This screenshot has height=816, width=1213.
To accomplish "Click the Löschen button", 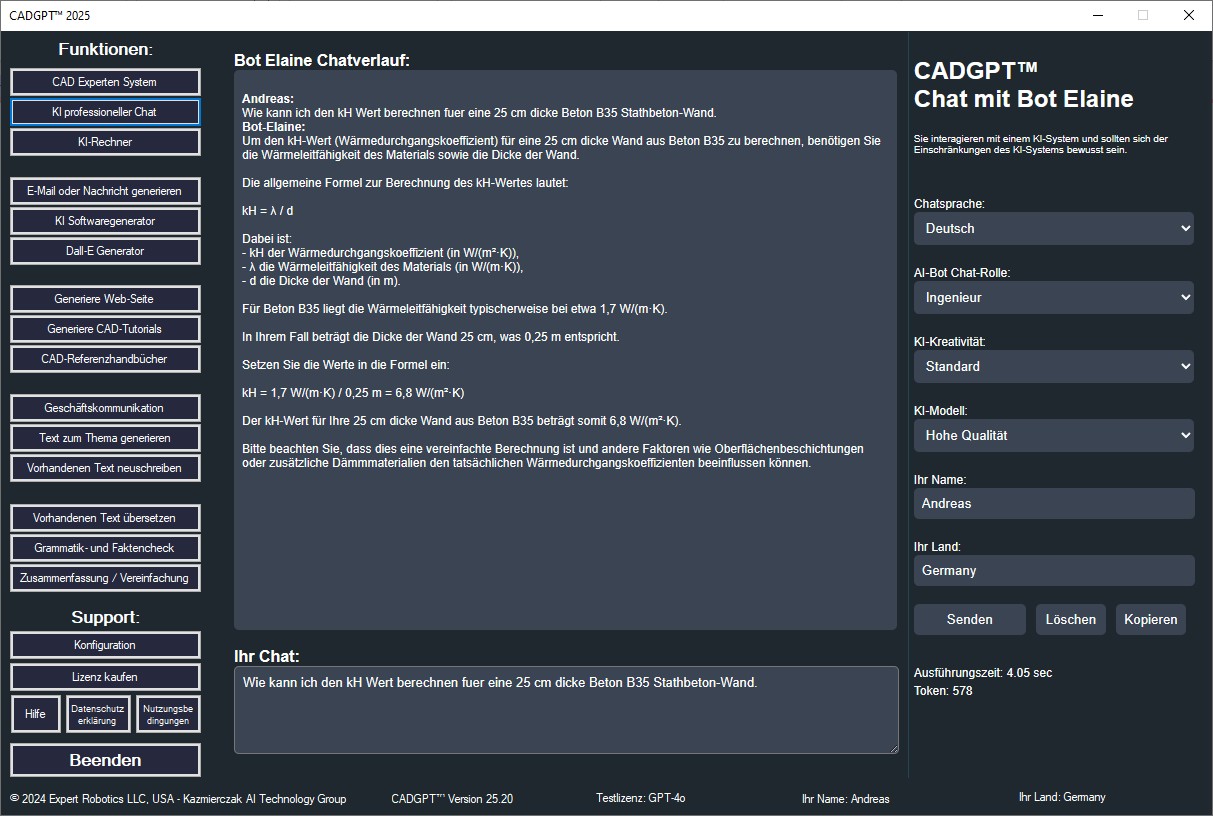I will tap(1071, 619).
